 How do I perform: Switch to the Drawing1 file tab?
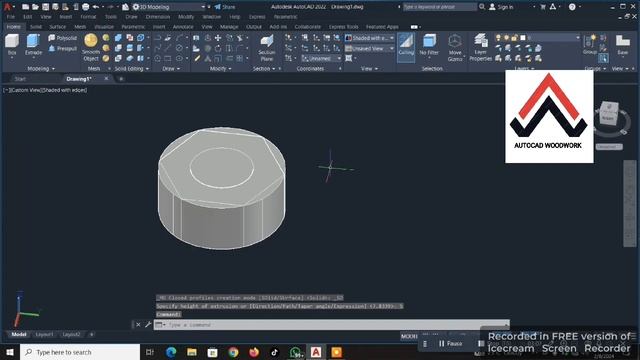(79, 79)
